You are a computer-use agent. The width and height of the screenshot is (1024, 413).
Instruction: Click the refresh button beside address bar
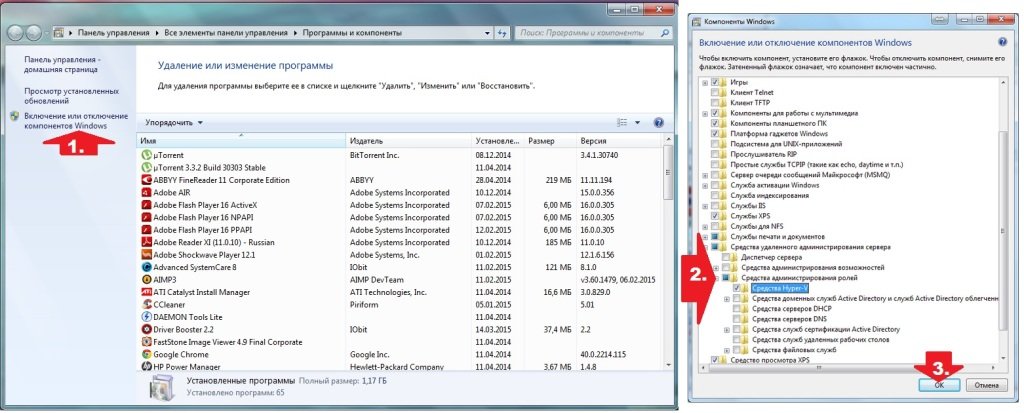click(502, 32)
